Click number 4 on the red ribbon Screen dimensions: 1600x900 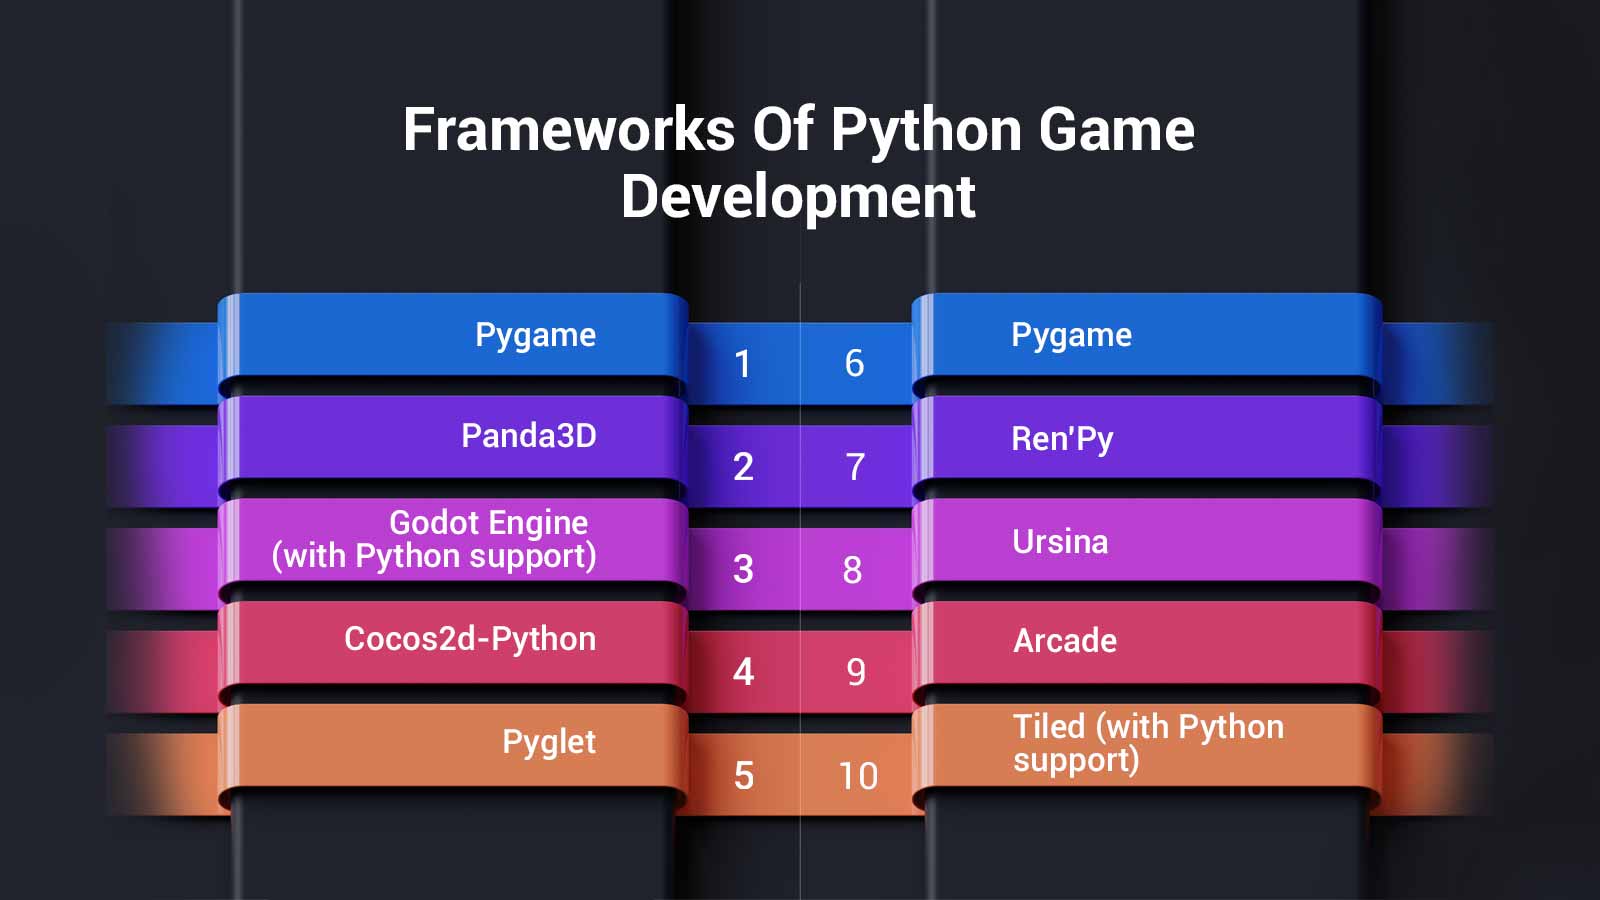(x=743, y=672)
